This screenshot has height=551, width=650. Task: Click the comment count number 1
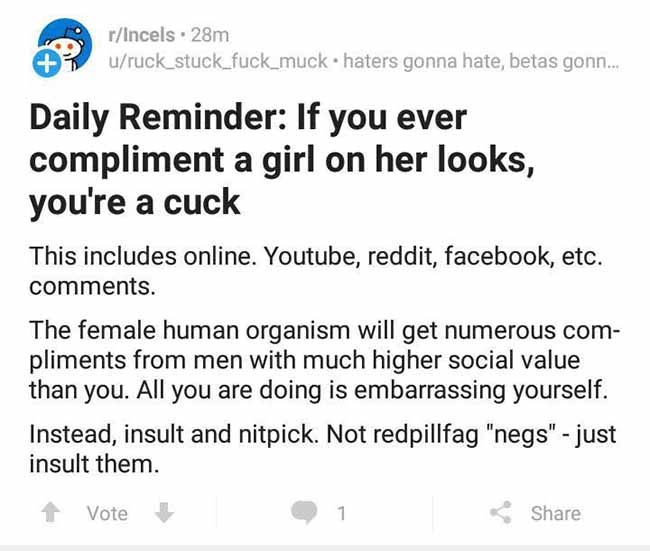click(x=341, y=513)
